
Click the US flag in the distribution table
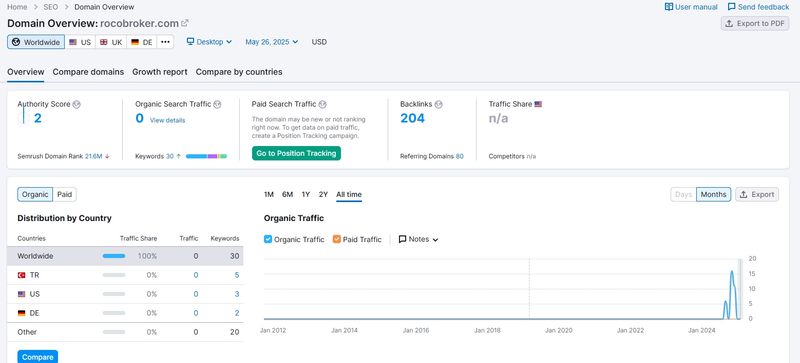[x=21, y=294]
